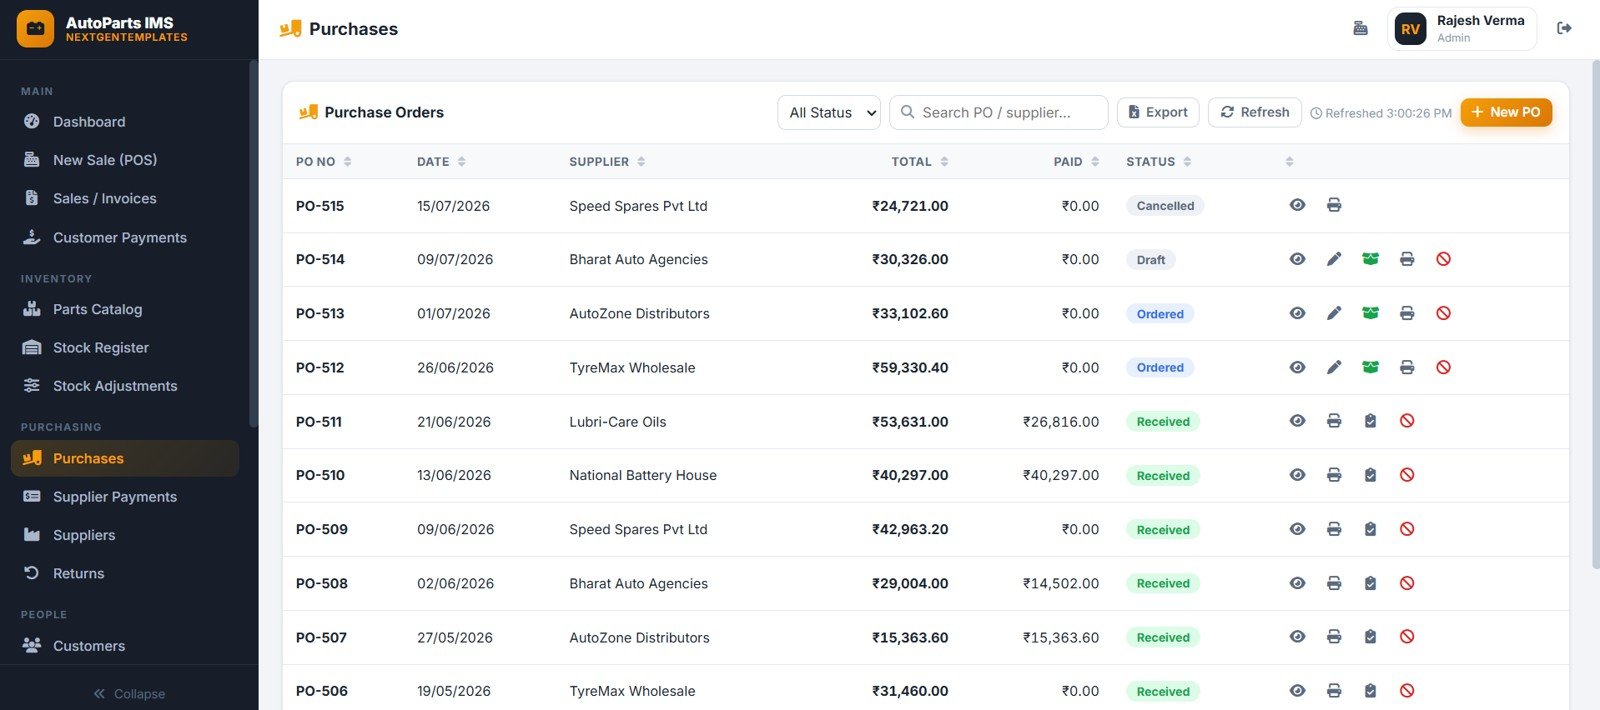
Task: Print PO-512 purchase order
Action: [1407, 367]
